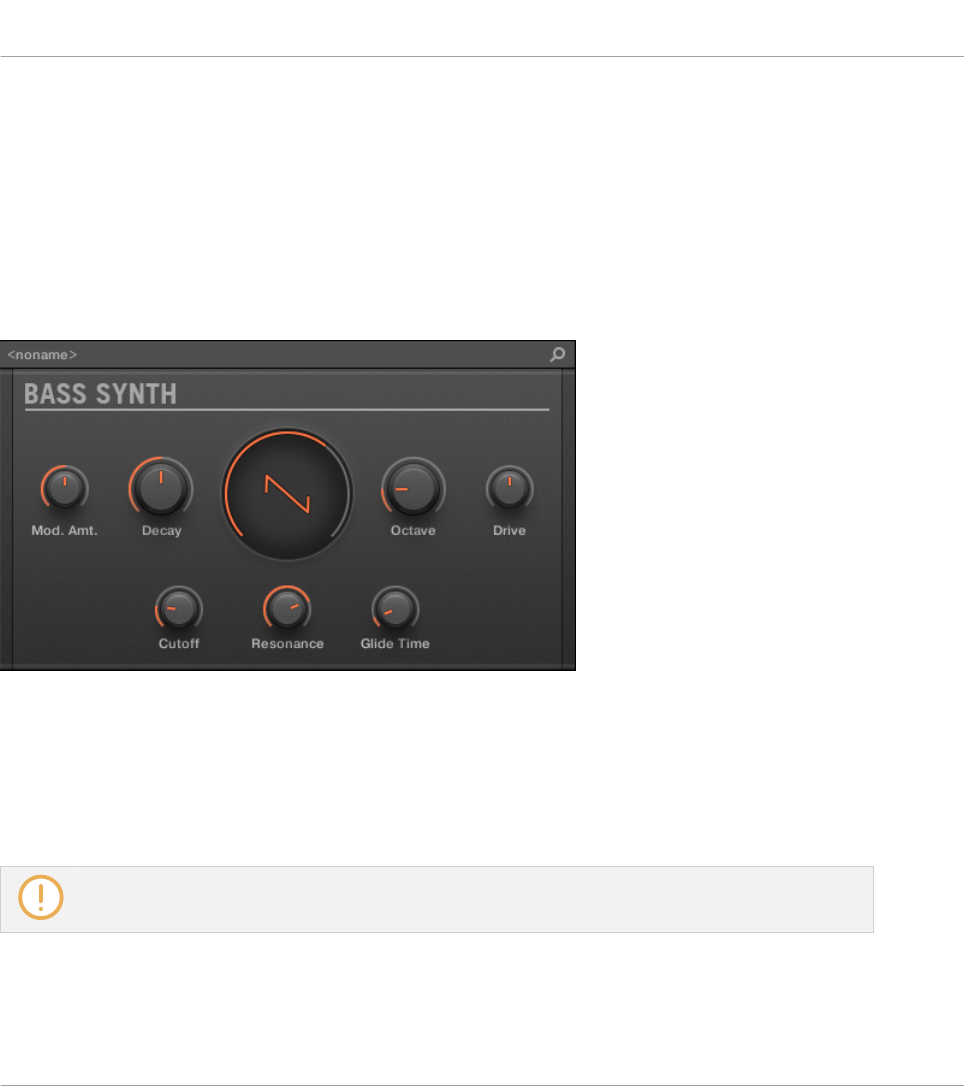Click the orange exclamation mark notice icon
The image size is (965, 1086).
(x=41, y=898)
